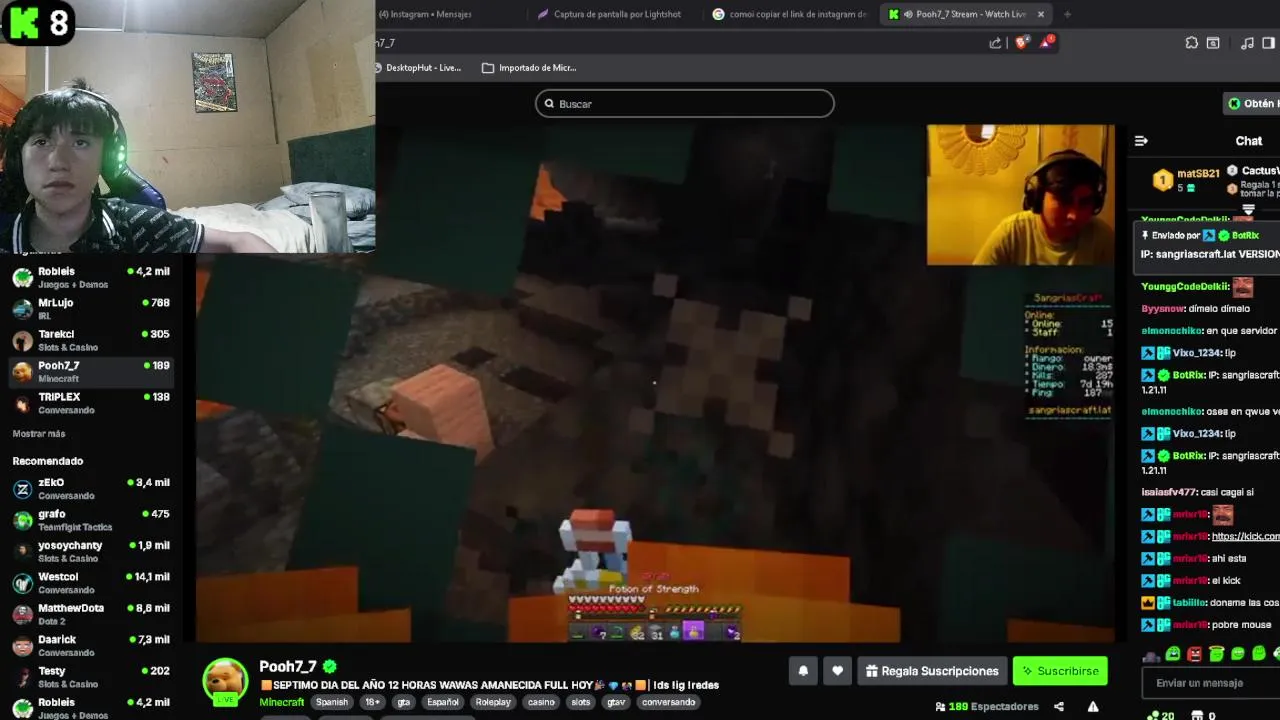Select the casino tag
The image size is (1280, 720).
pos(541,702)
